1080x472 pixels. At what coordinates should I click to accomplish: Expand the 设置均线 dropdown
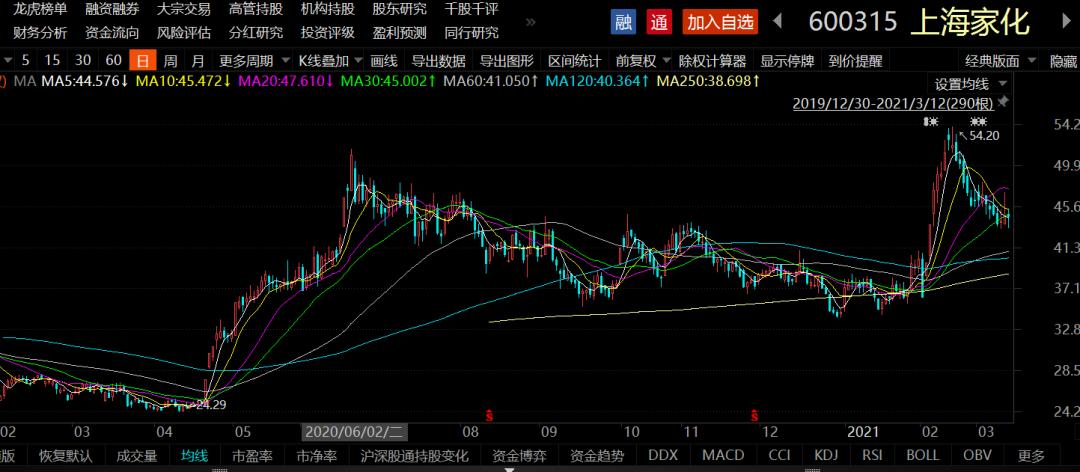pos(970,84)
